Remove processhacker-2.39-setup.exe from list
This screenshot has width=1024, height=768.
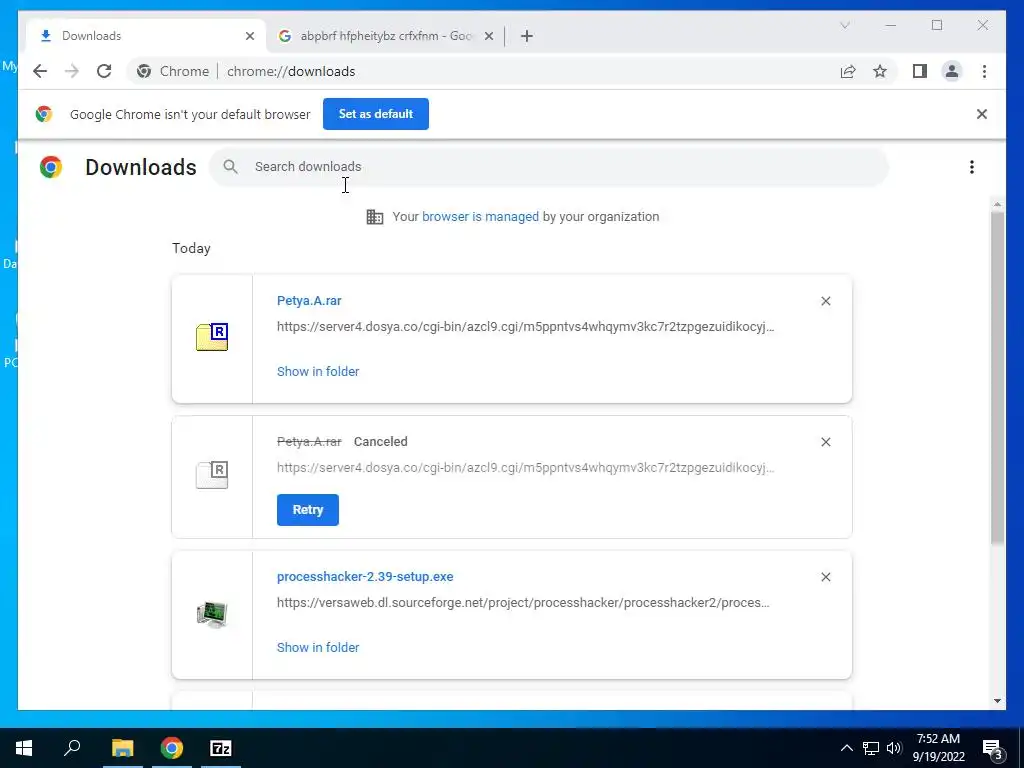tap(825, 577)
